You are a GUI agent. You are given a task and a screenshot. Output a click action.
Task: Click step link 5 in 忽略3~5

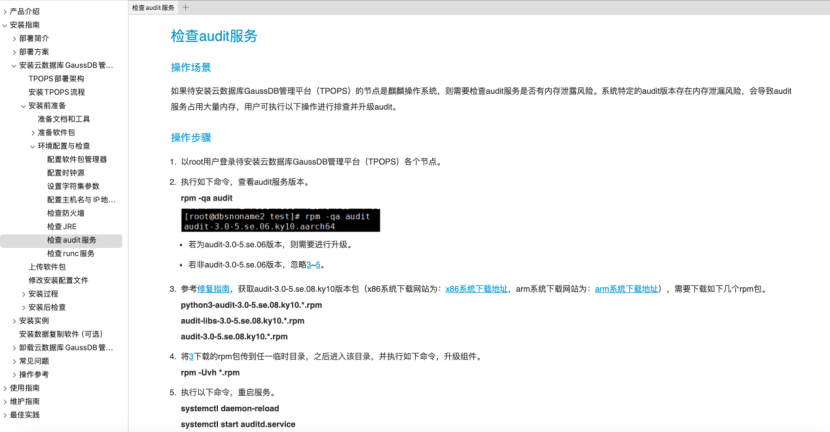coord(318,265)
